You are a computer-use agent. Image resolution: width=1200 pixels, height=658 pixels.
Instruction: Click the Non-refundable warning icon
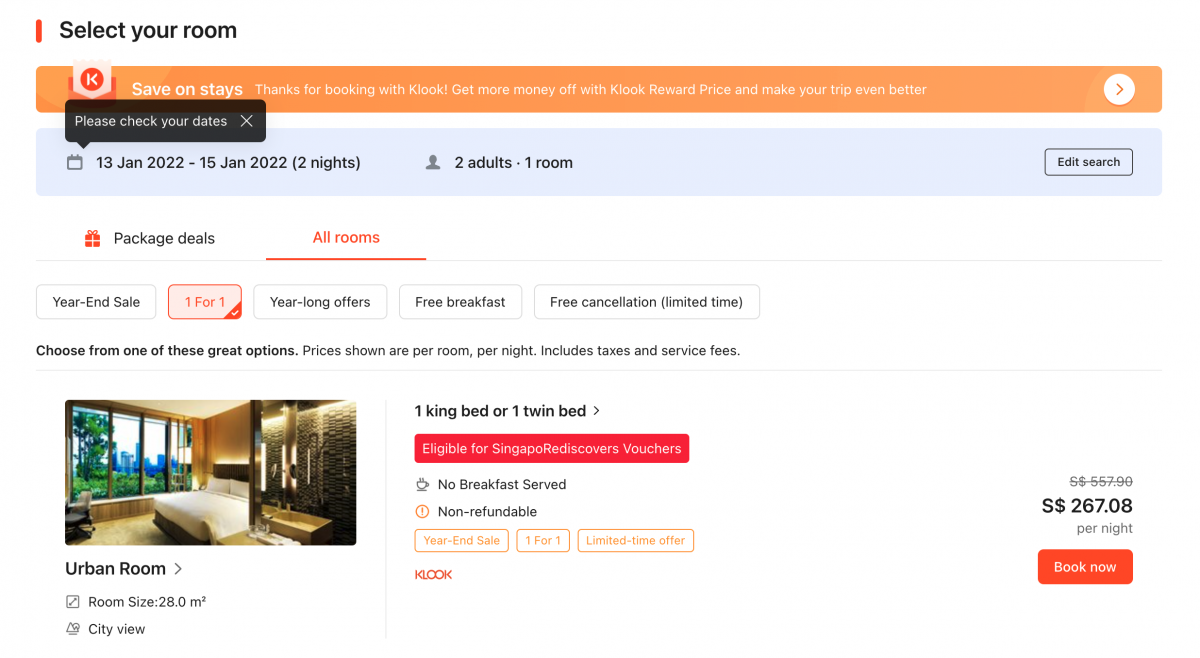pos(422,512)
